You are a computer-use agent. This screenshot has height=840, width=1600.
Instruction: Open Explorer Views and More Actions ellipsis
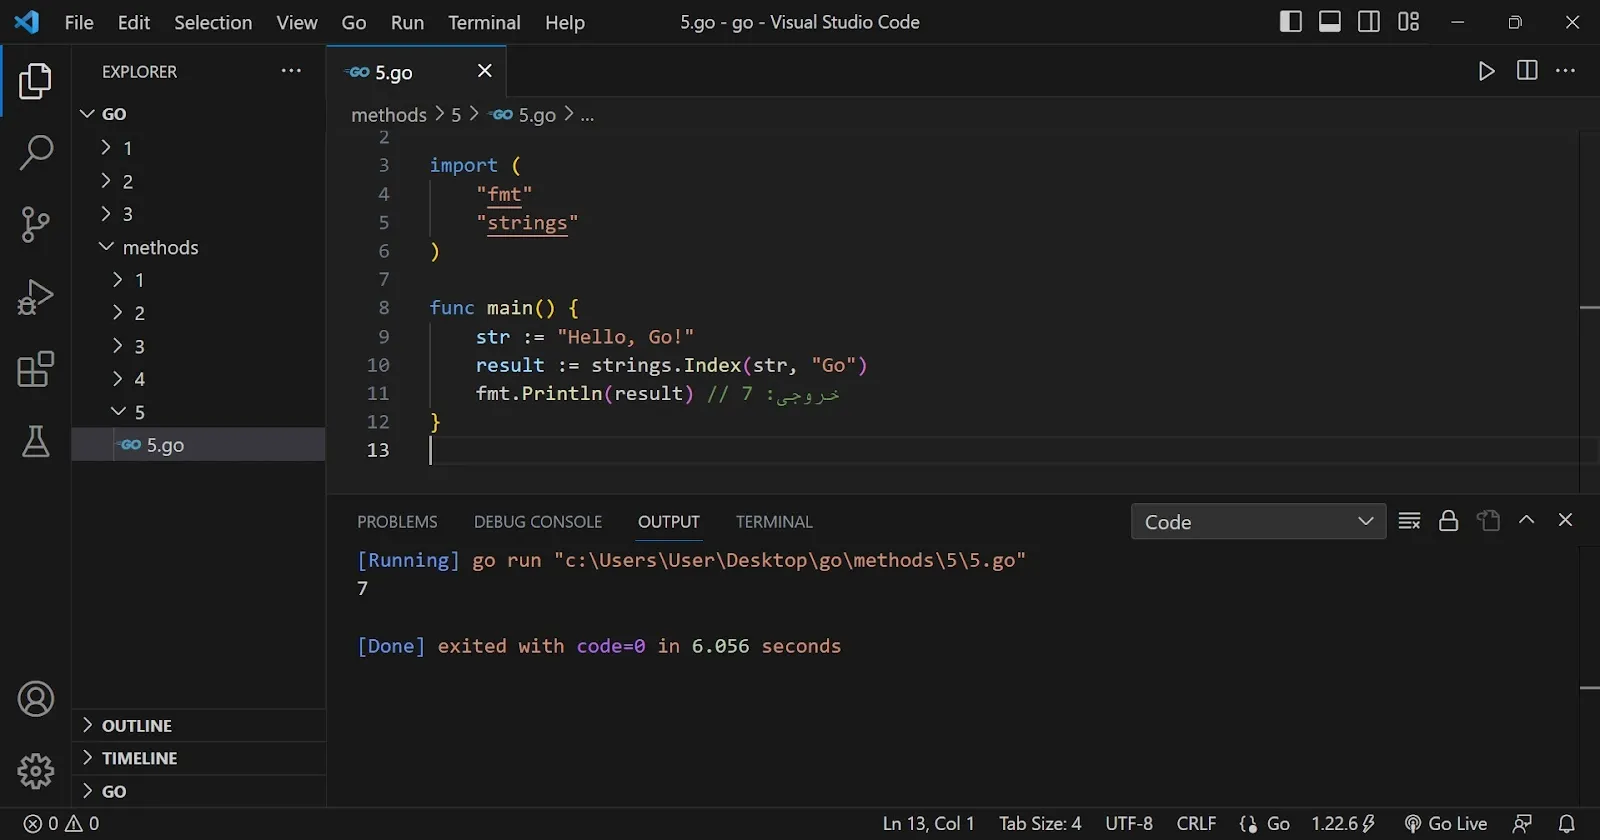291,71
